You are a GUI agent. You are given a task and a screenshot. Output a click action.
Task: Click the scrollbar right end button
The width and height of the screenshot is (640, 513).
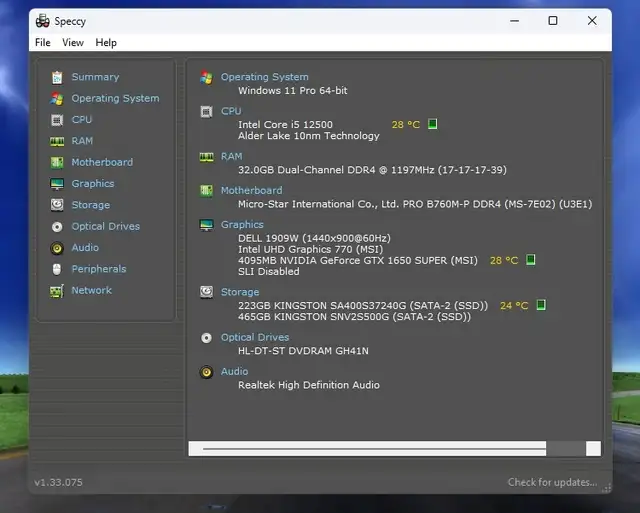point(593,449)
